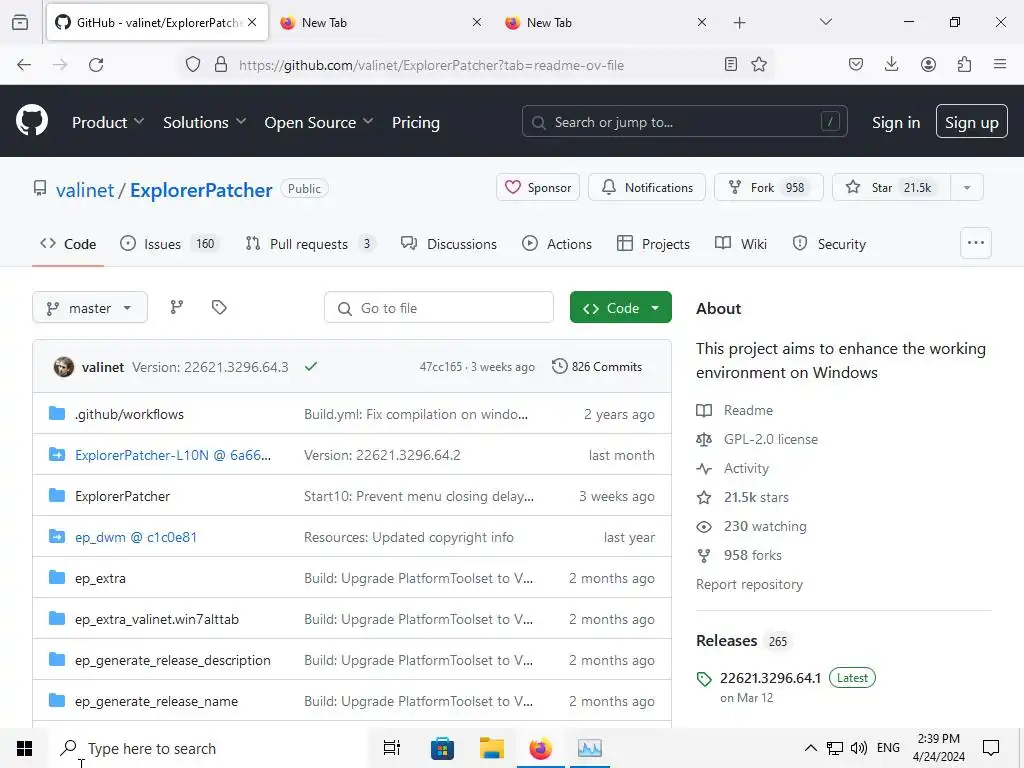Screen dimensions: 1024x768
Task: Open the Firefox View icon at top left
Action: 20,22
